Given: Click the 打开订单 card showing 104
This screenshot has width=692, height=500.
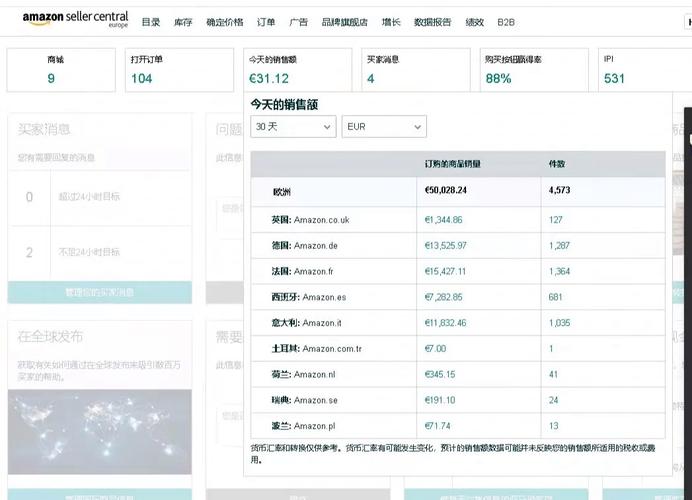Looking at the screenshot, I should click(179, 70).
